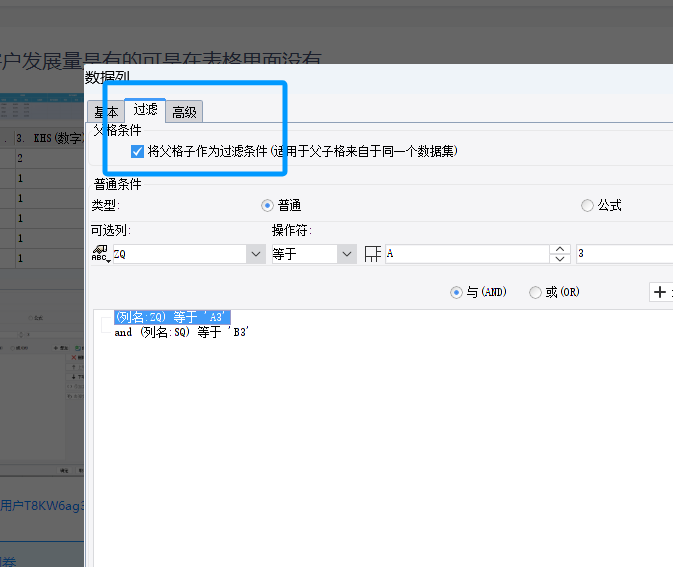The image size is (673, 567).
Task: Click the cell selector grid icon
Action: [x=372, y=254]
